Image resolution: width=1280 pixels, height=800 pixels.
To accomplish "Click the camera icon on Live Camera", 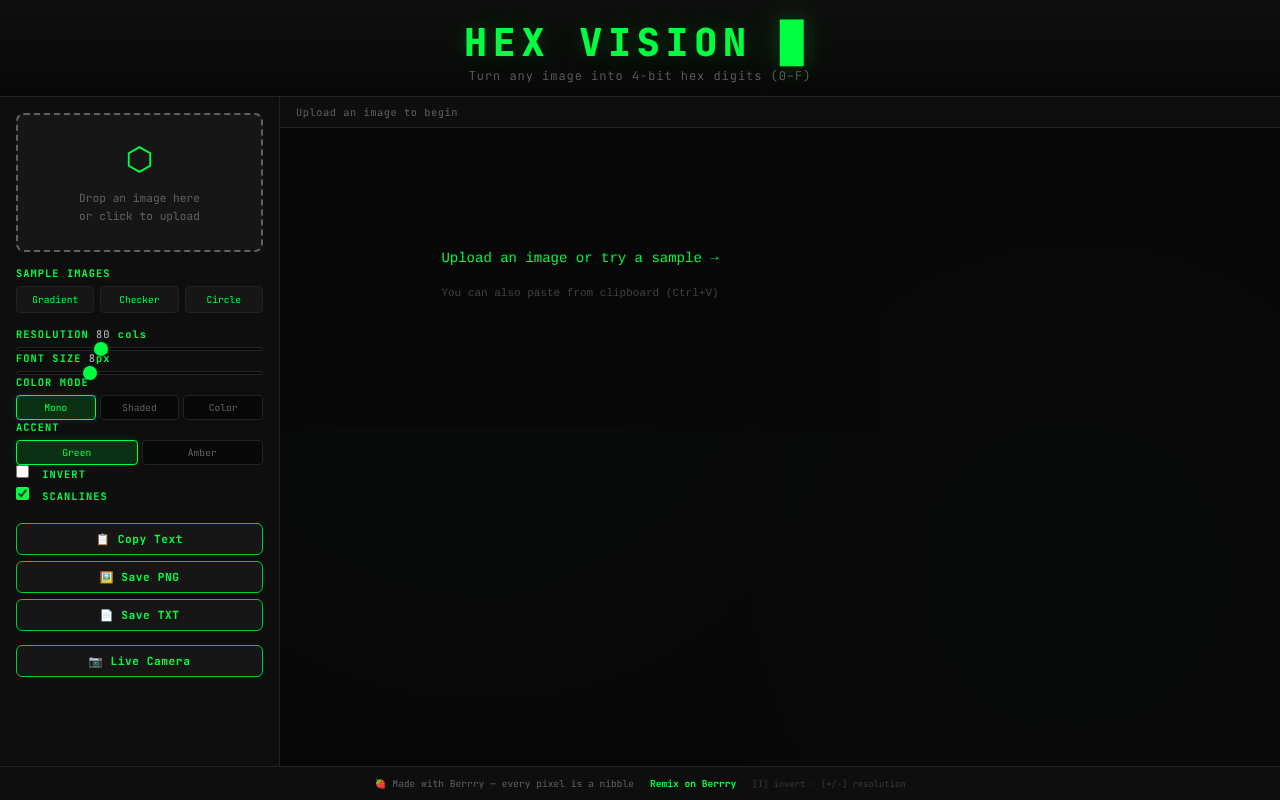I will [x=95, y=661].
